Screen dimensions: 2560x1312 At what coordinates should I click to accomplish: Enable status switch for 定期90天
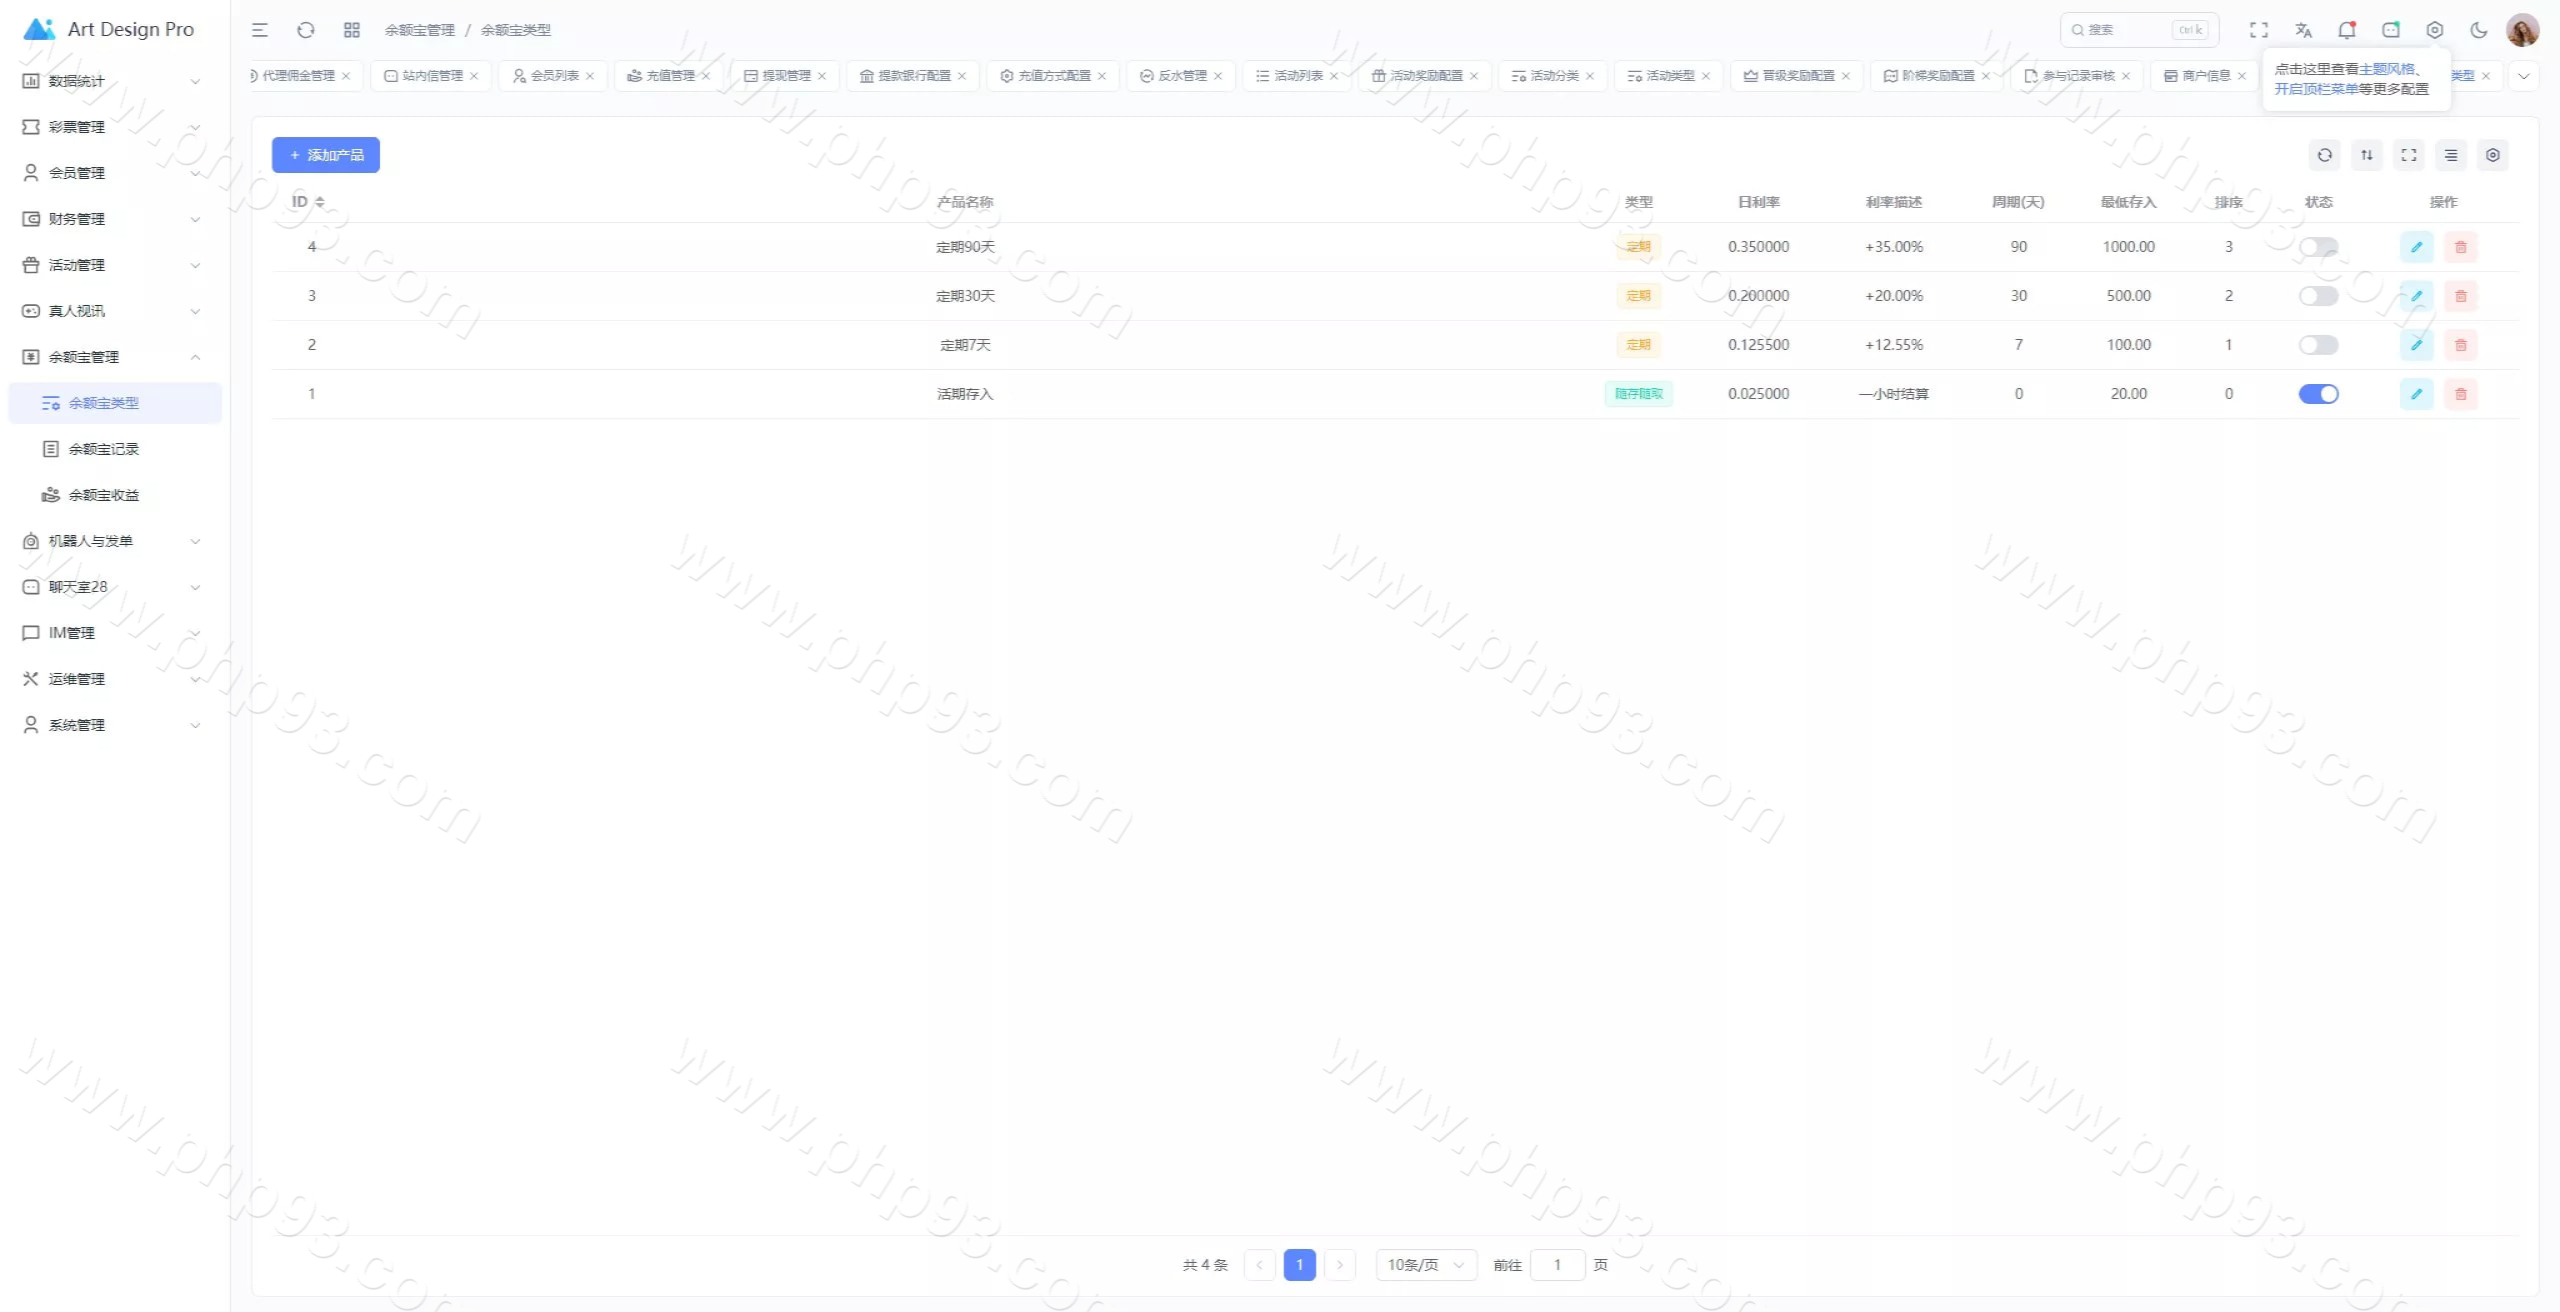pyautogui.click(x=2318, y=247)
